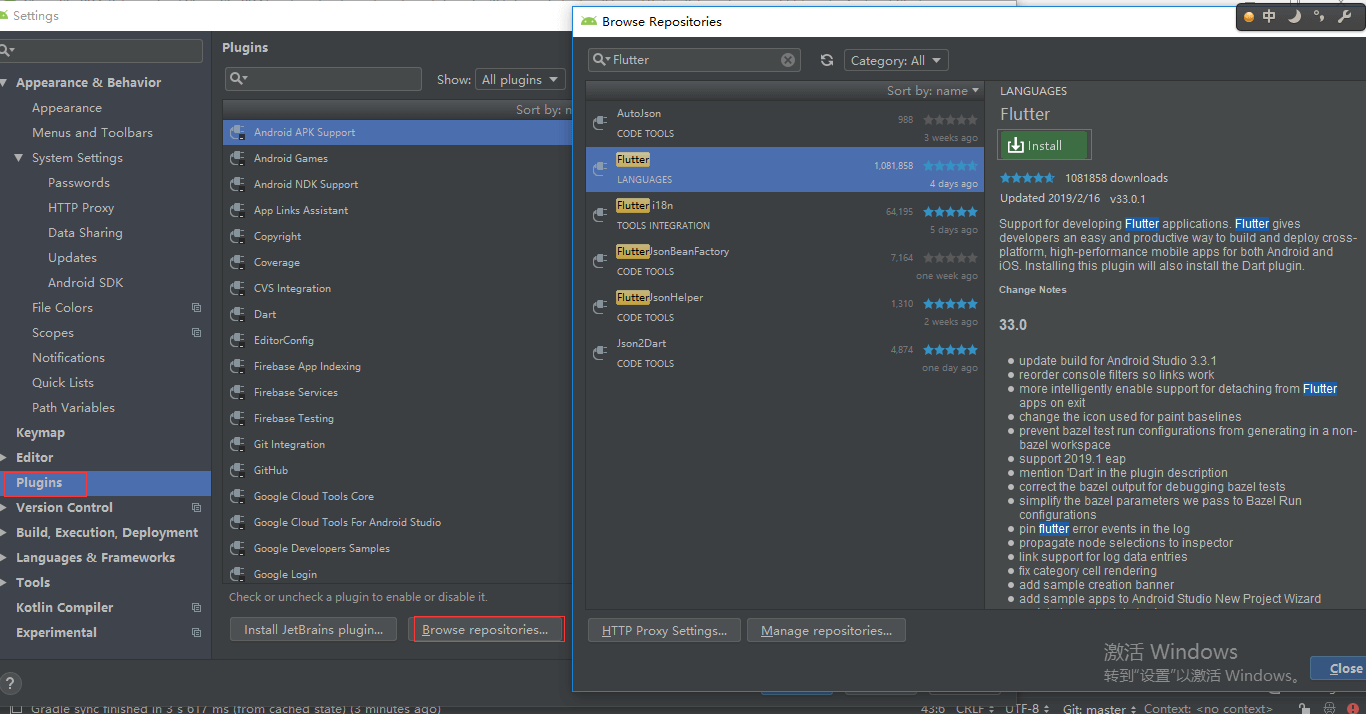Collapse the System Settings tree node
The height and width of the screenshot is (714, 1366).
click(19, 158)
